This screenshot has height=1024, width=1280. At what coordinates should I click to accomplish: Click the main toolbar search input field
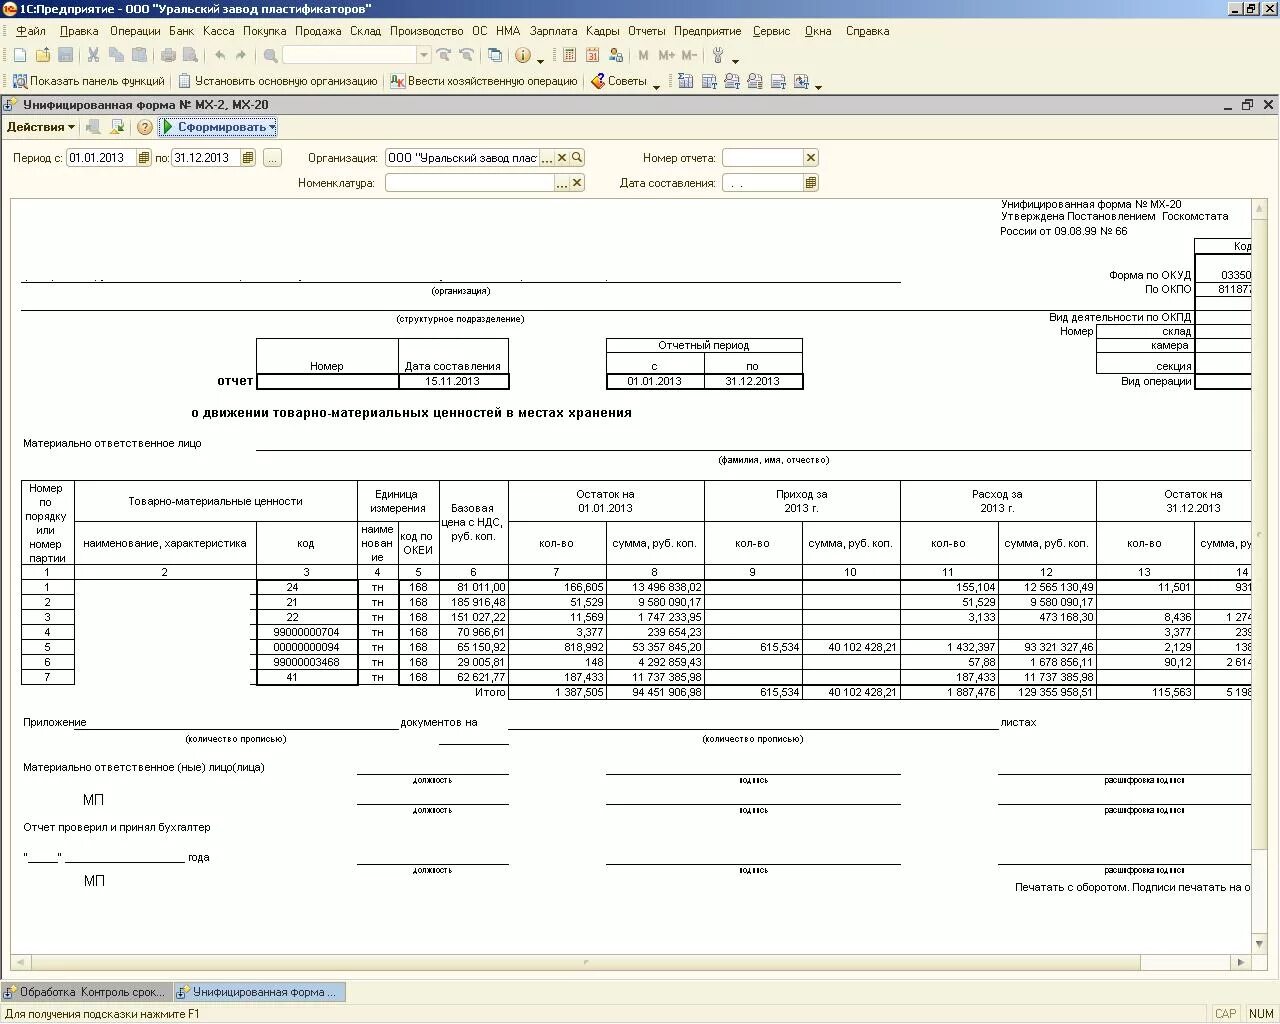coord(350,55)
